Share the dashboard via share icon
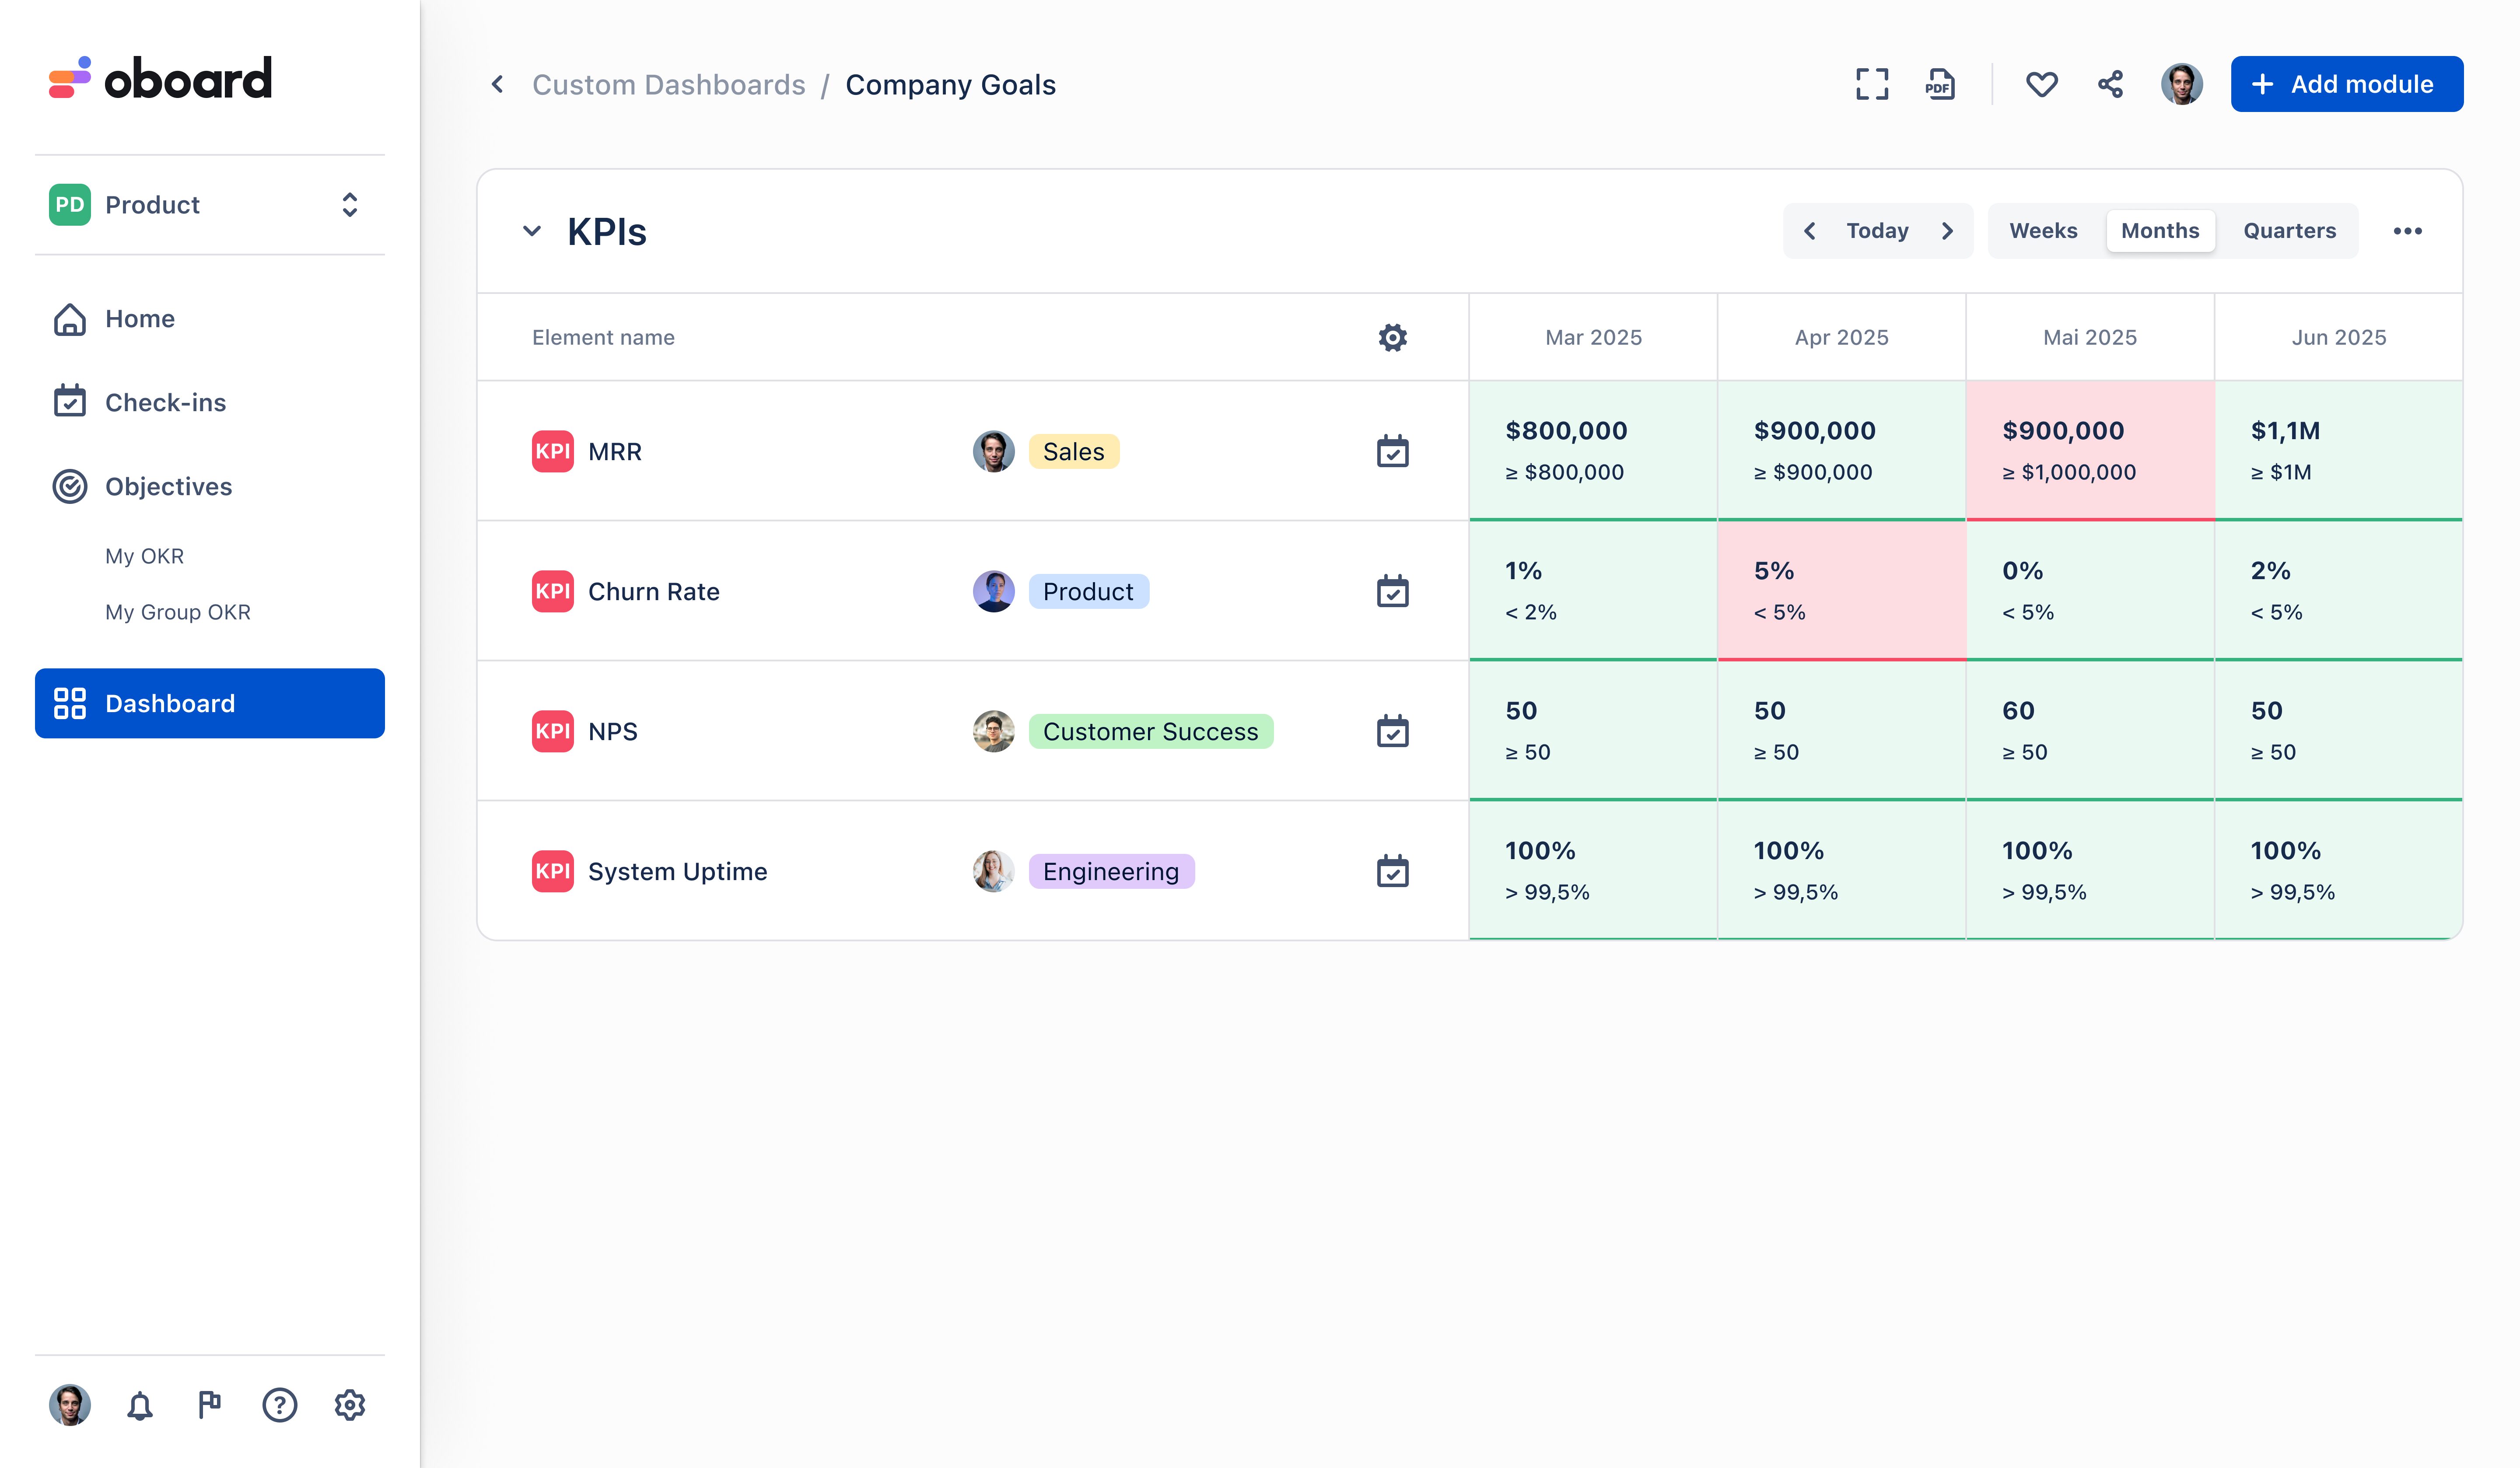 2110,84
